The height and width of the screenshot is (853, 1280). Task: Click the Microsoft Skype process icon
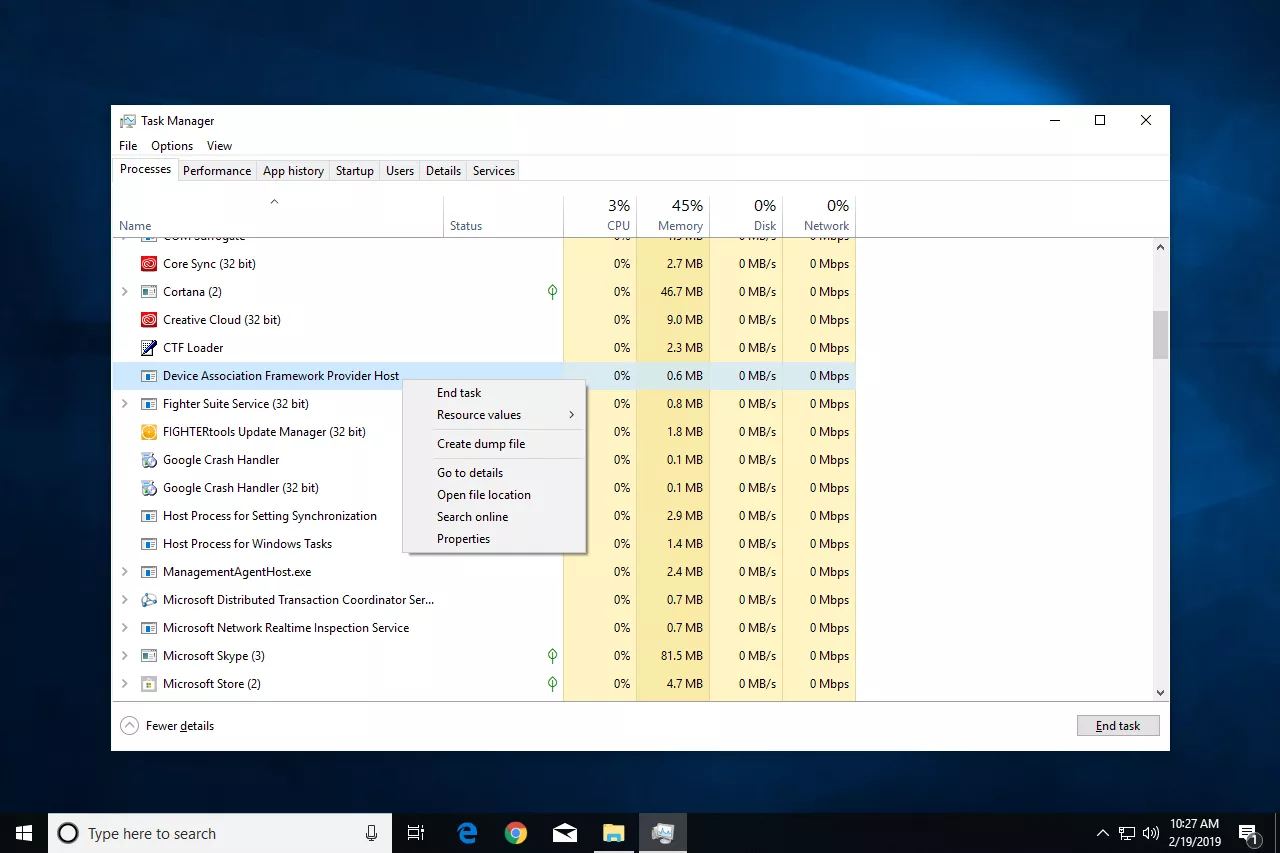(148, 656)
